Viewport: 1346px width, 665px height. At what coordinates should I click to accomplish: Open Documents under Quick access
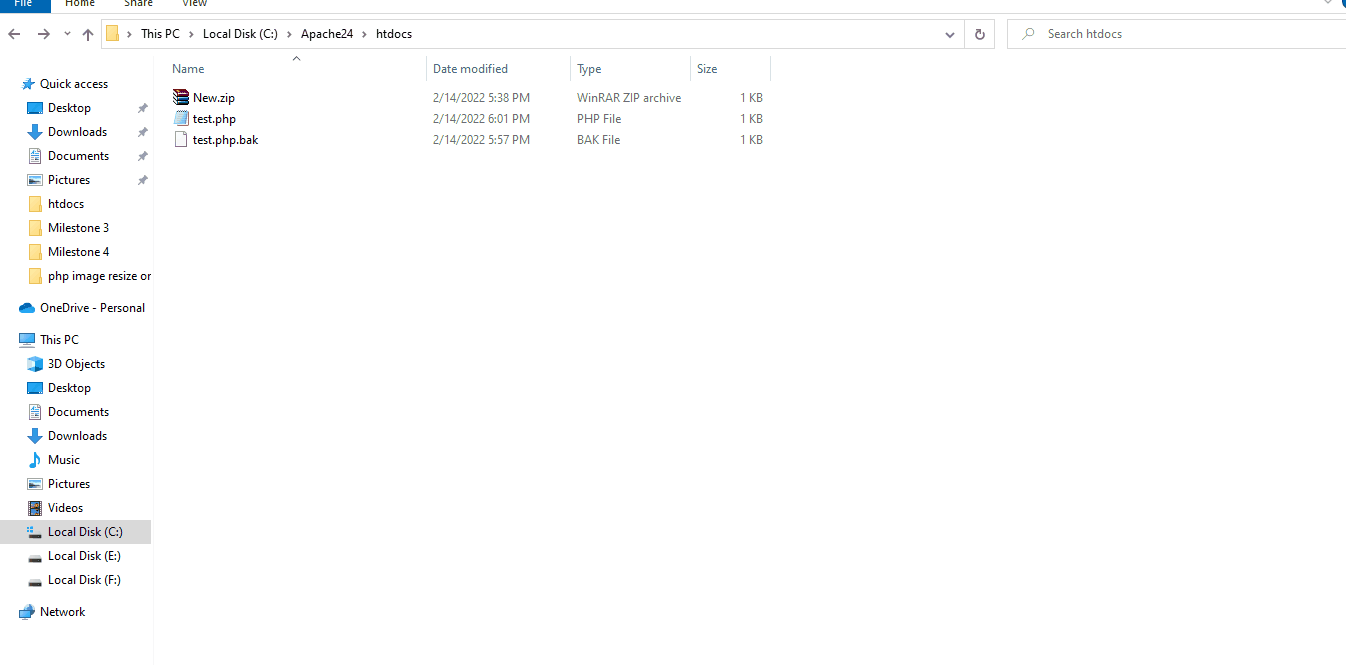[x=78, y=156]
